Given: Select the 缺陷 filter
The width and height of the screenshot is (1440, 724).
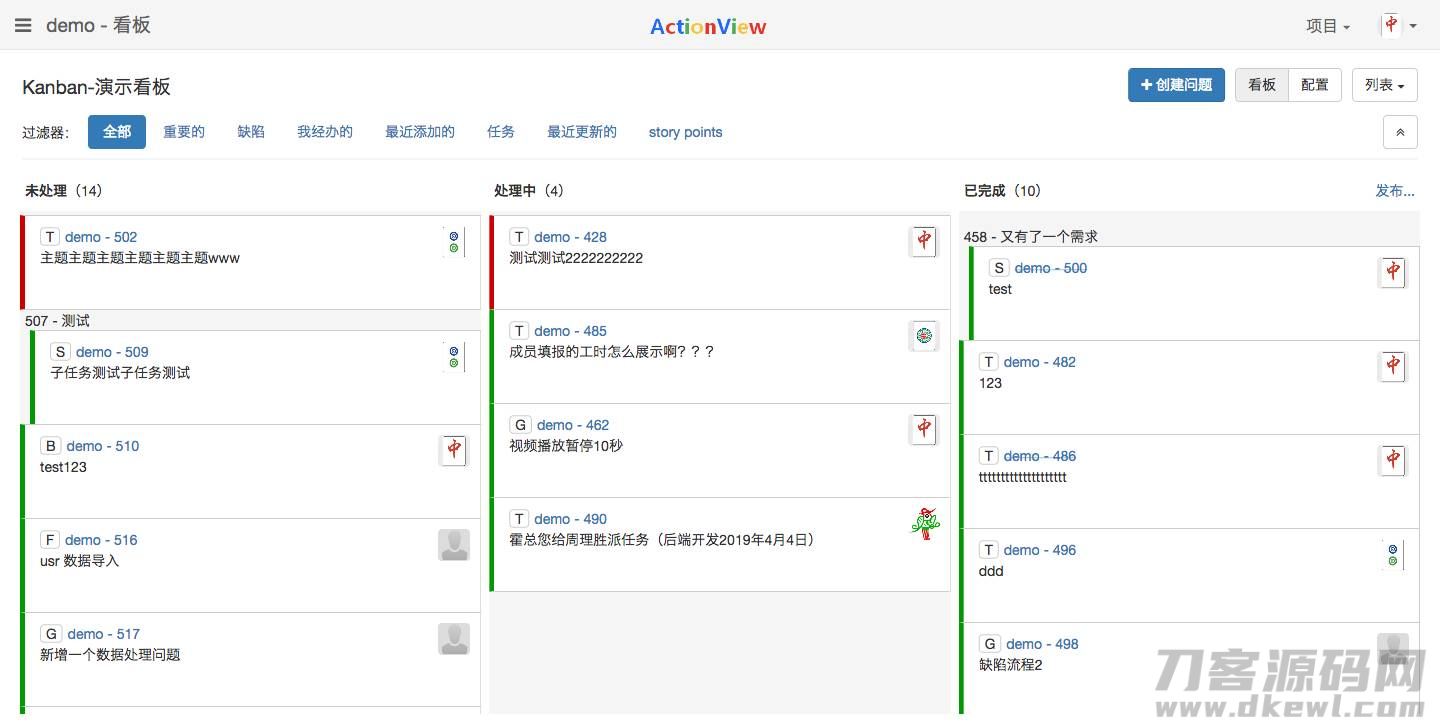Looking at the screenshot, I should pos(251,132).
